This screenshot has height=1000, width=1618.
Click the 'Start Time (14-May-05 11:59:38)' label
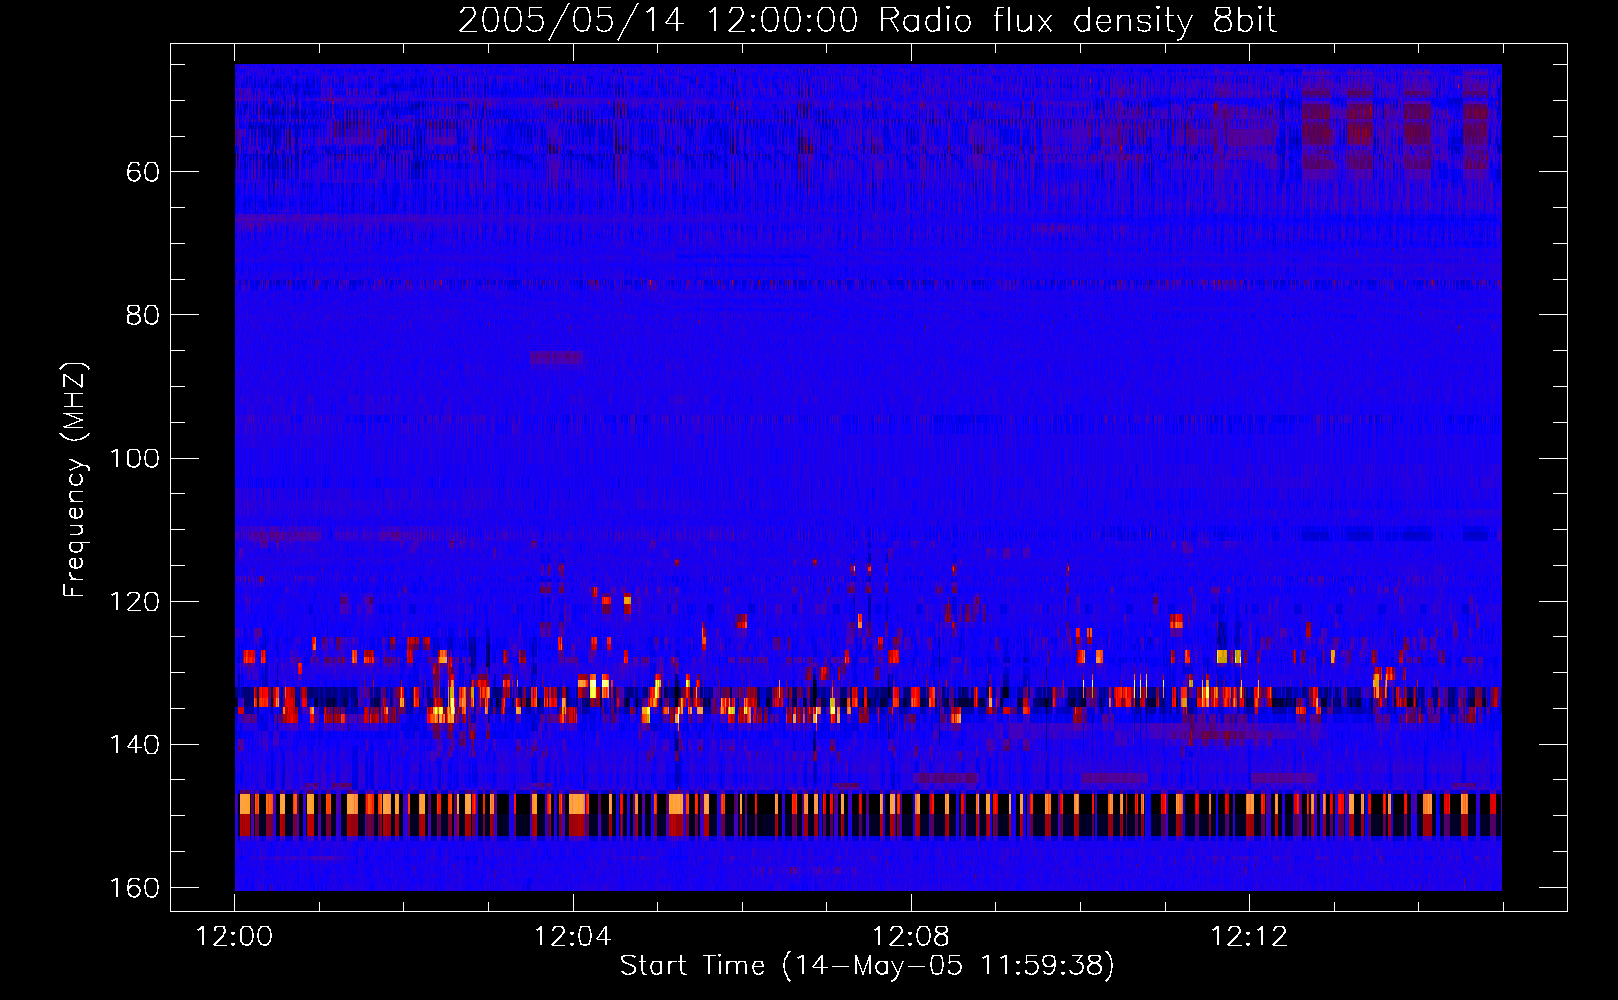click(x=867, y=966)
